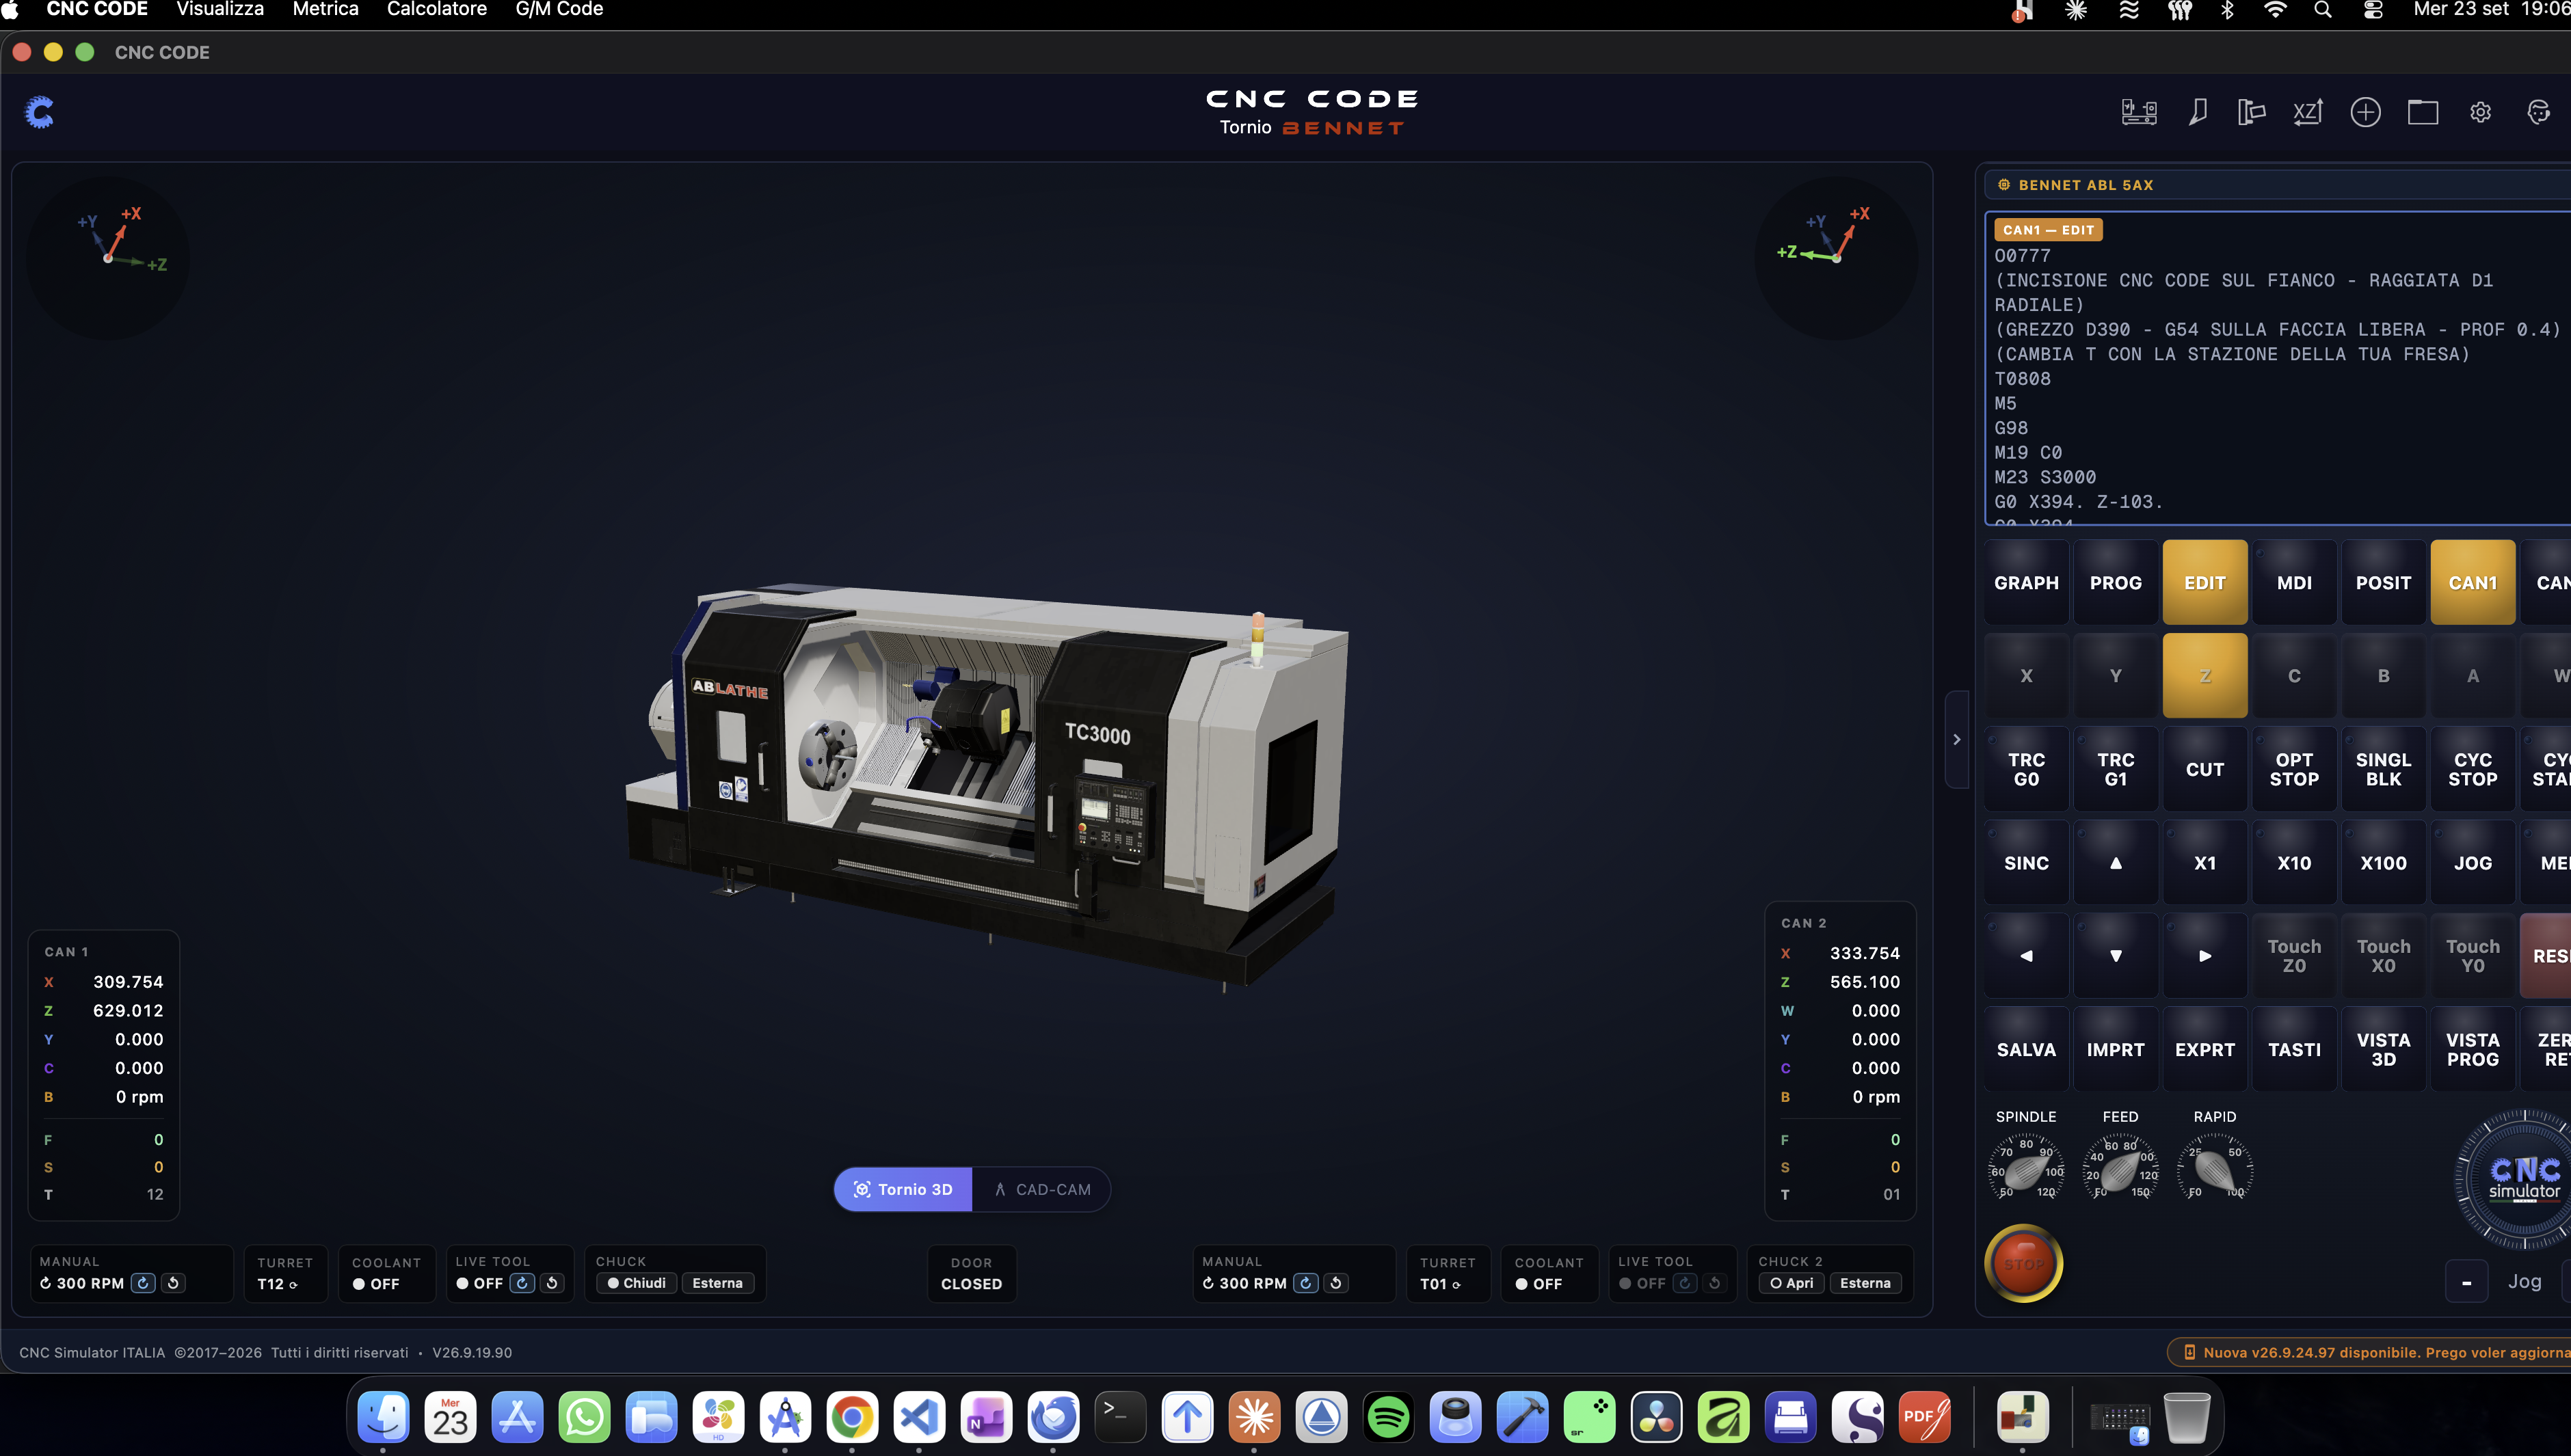The image size is (2571, 1456).
Task: Open the support agent headset icon
Action: 2538,112
